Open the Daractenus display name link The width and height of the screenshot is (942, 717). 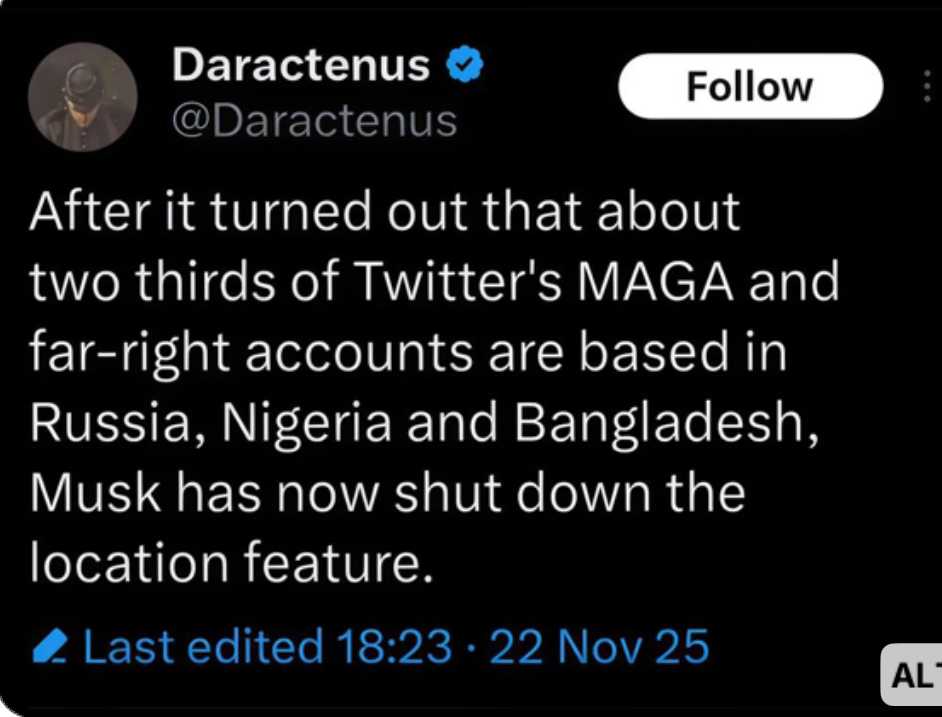click(301, 66)
